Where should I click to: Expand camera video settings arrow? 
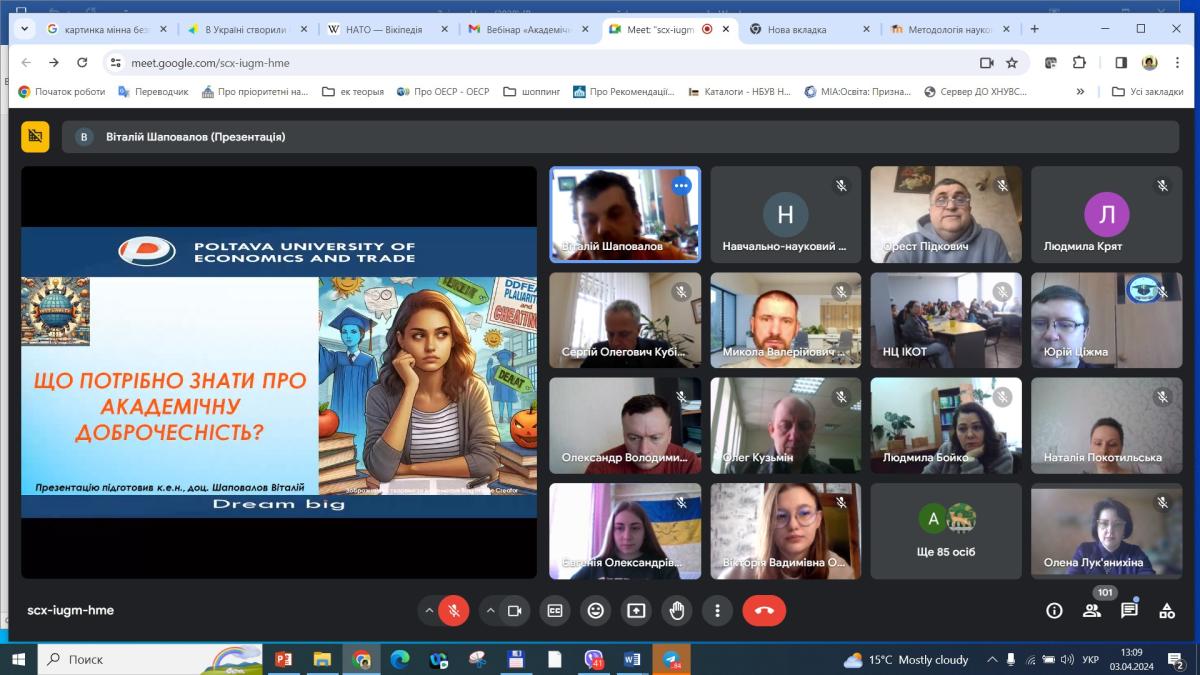click(490, 611)
